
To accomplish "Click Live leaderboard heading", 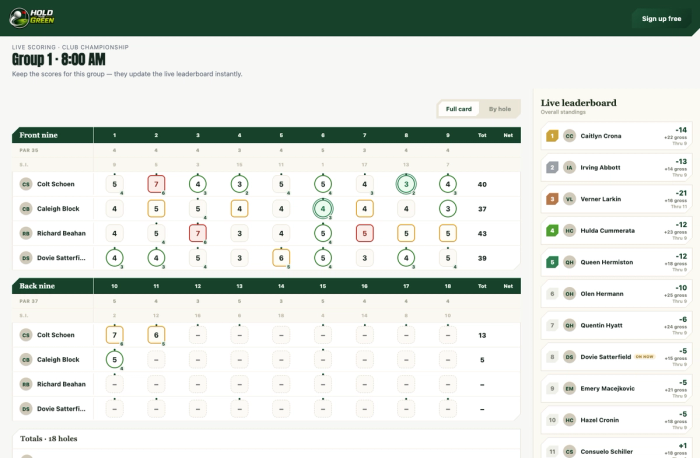I will [x=579, y=103].
